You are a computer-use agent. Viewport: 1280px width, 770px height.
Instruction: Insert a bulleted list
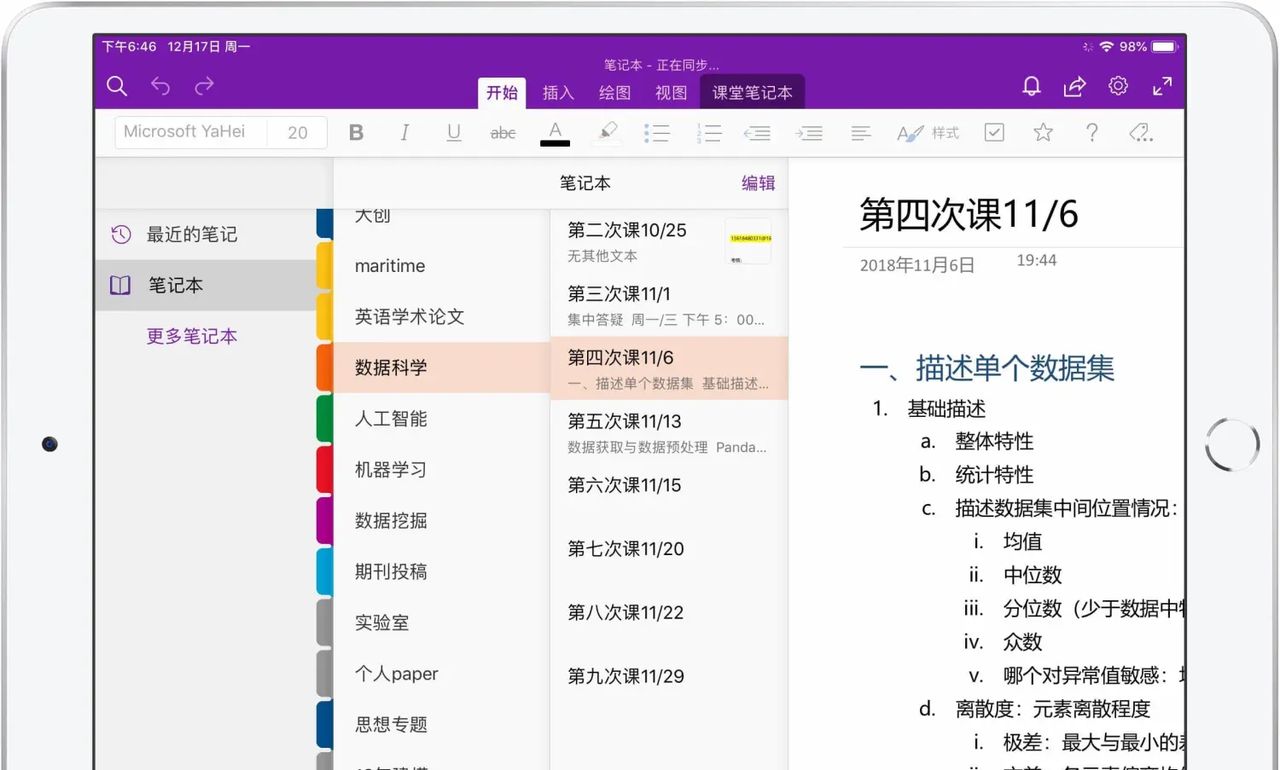[657, 133]
